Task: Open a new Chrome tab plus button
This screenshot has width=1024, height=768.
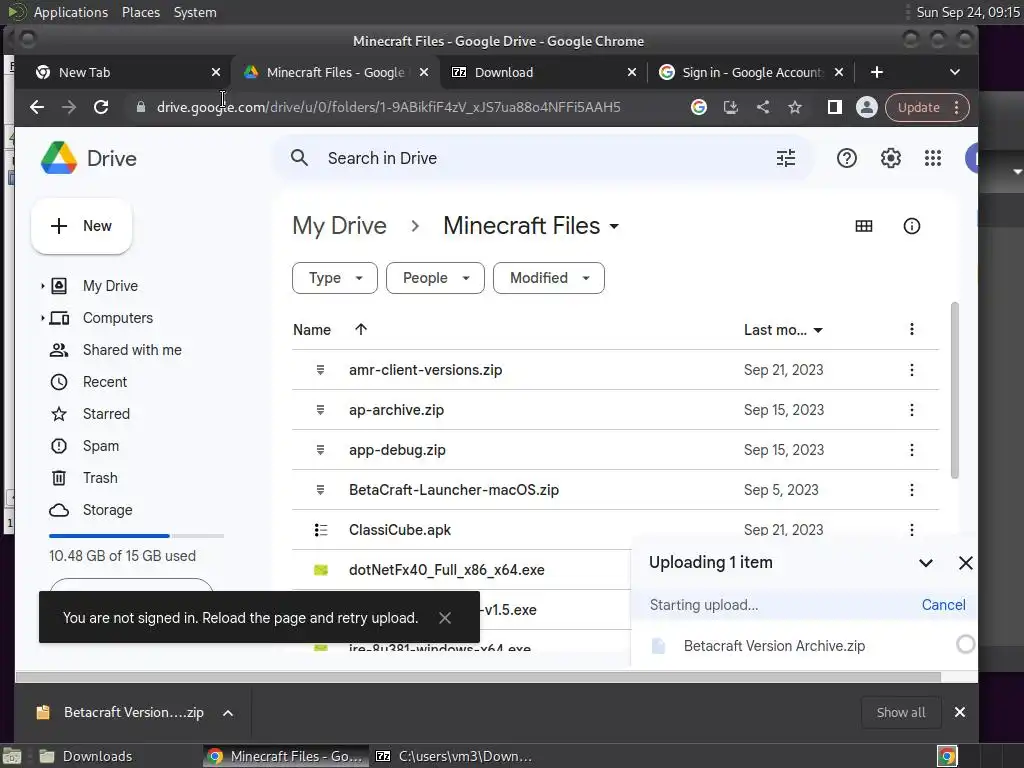Action: tap(876, 72)
